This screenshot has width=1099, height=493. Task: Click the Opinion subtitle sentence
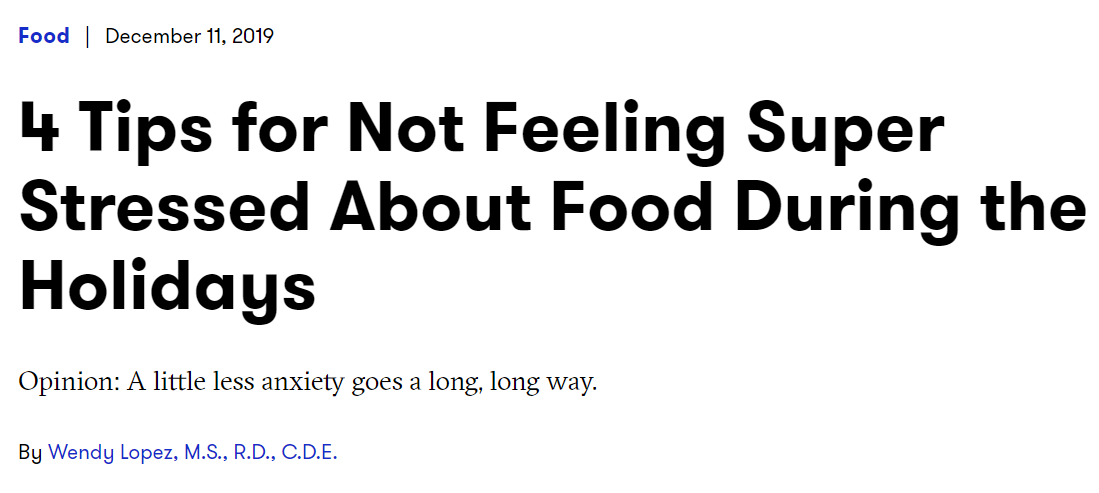(x=308, y=384)
